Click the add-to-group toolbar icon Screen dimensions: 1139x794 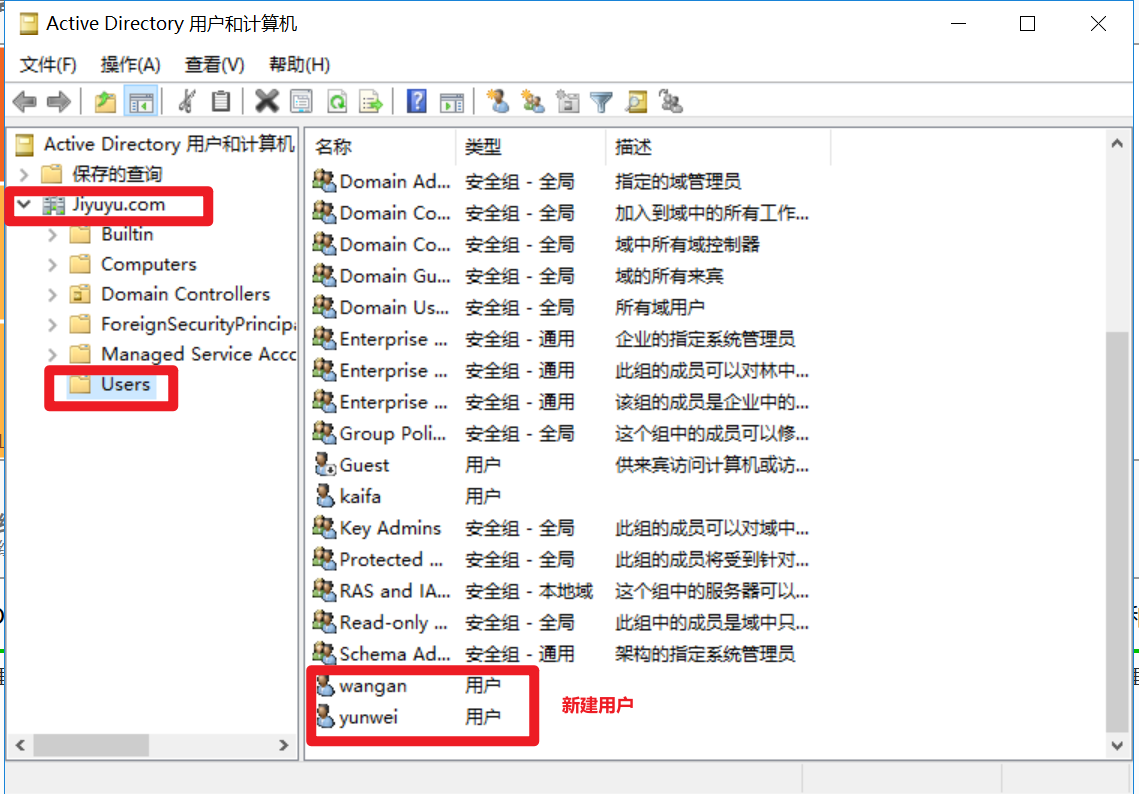pyautogui.click(x=670, y=102)
